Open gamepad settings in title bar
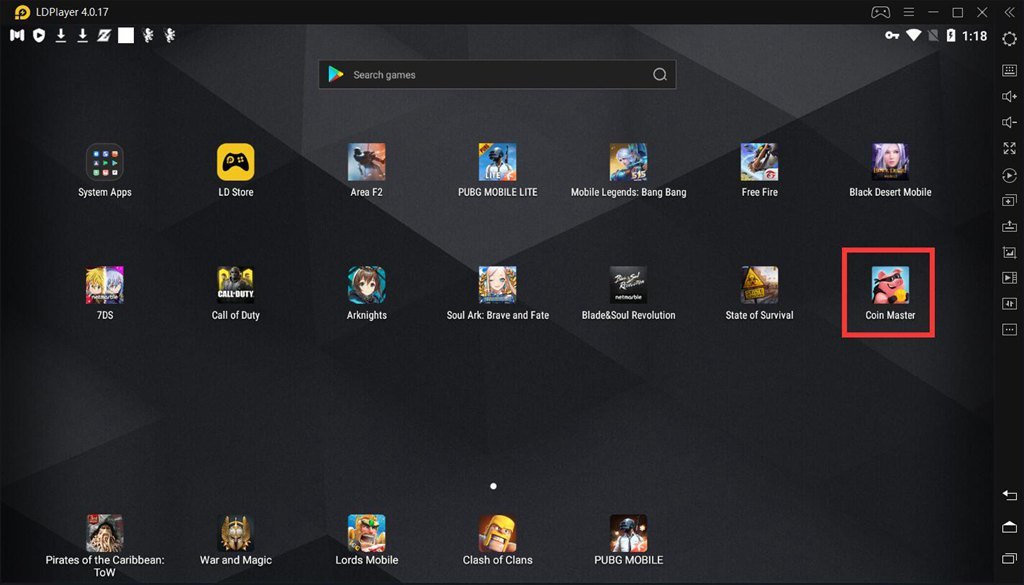The height and width of the screenshot is (585, 1024). 880,12
